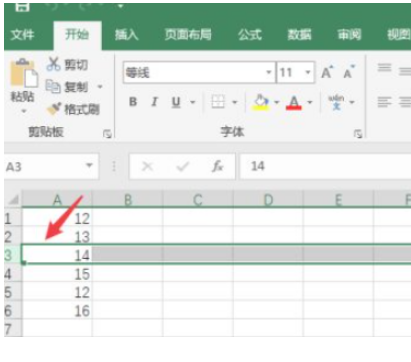Expand the font color dropdown arrow
Image resolution: width=411 pixels, height=362 pixels.
pos(310,102)
